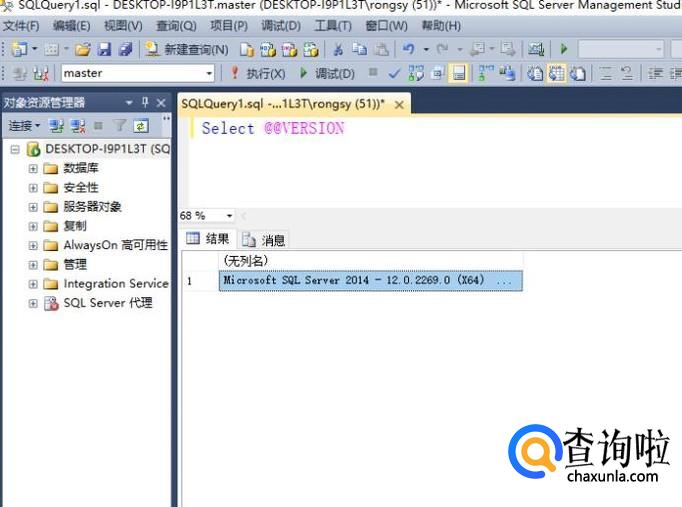Click the Uncomment Selected Lines icon
Viewport: 682px width, 507px height.
627,73
